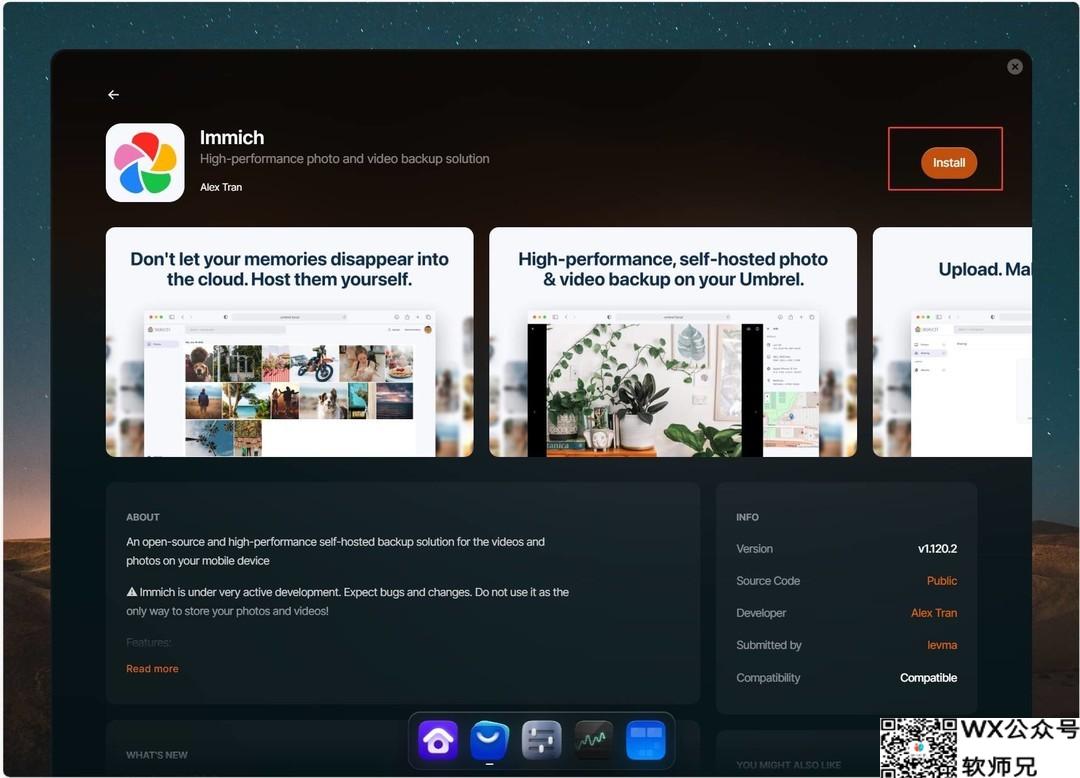Image resolution: width=1080 pixels, height=778 pixels.
Task: Click the Submitted by label
Action: click(x=769, y=645)
